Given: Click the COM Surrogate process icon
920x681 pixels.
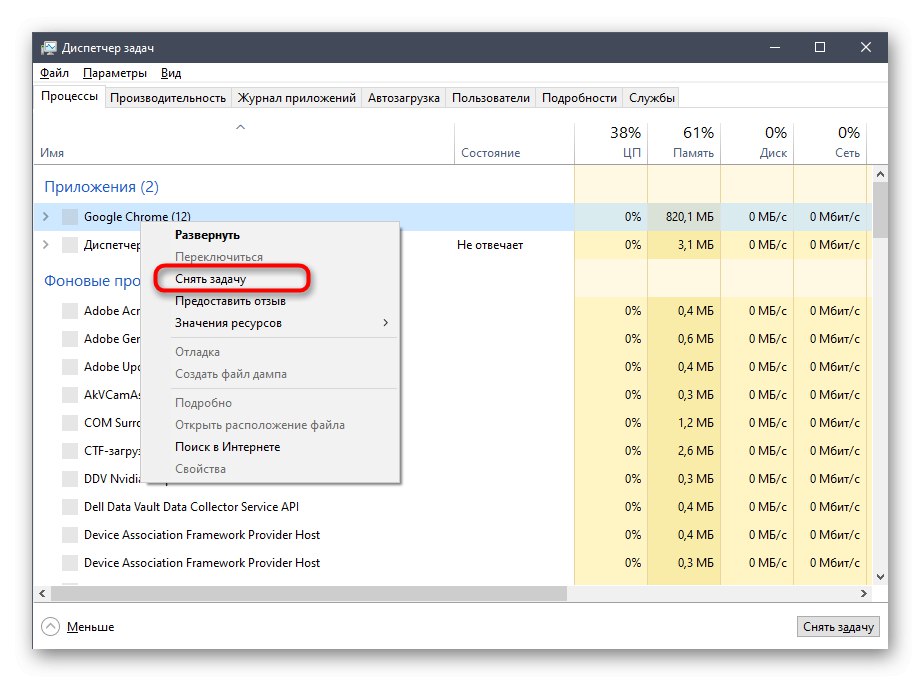Looking at the screenshot, I should click(x=70, y=422).
